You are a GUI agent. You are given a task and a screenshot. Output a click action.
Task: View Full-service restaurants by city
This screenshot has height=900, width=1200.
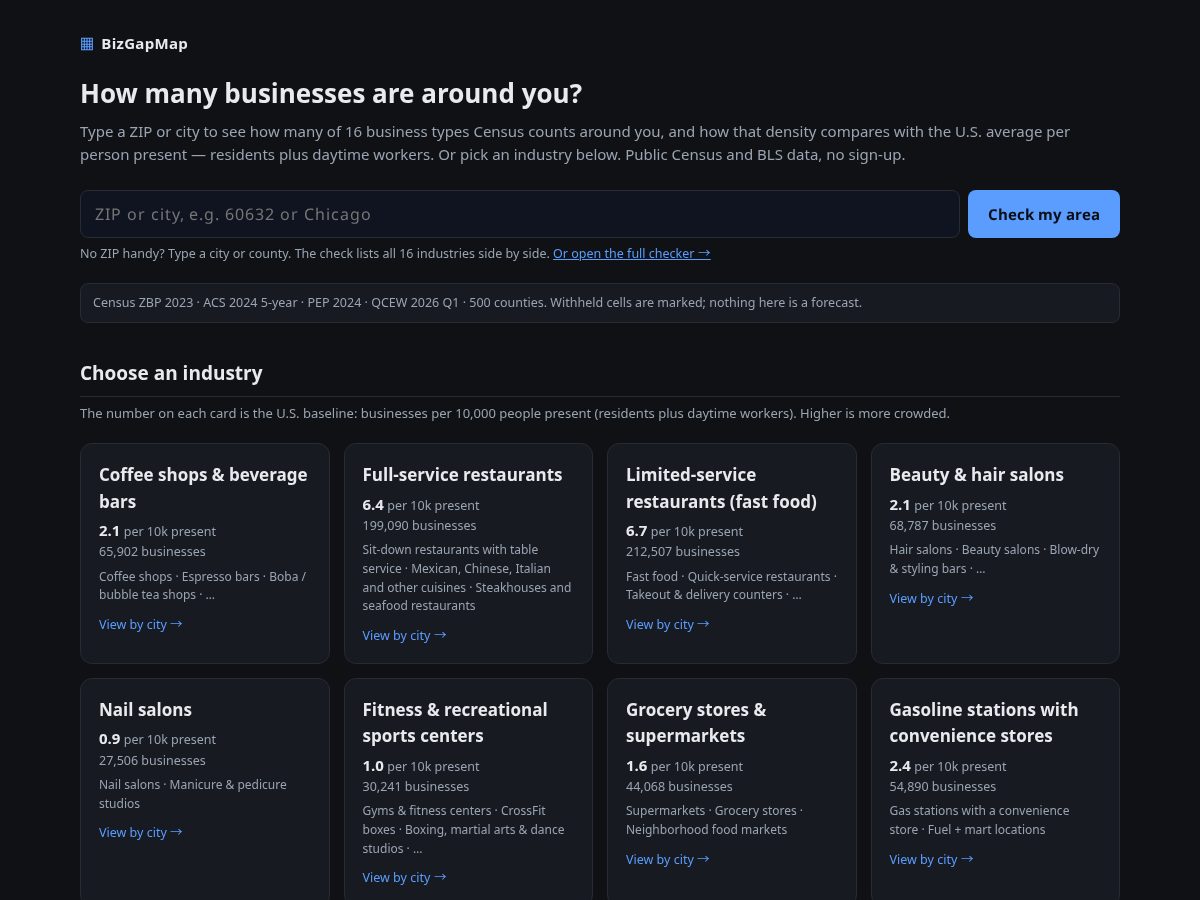[404, 636]
